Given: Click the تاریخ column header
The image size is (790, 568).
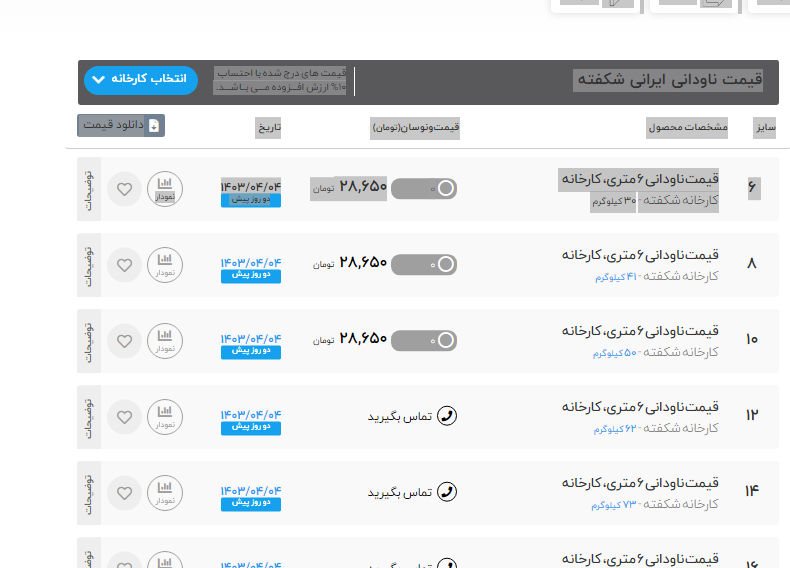Looking at the screenshot, I should 268,128.
